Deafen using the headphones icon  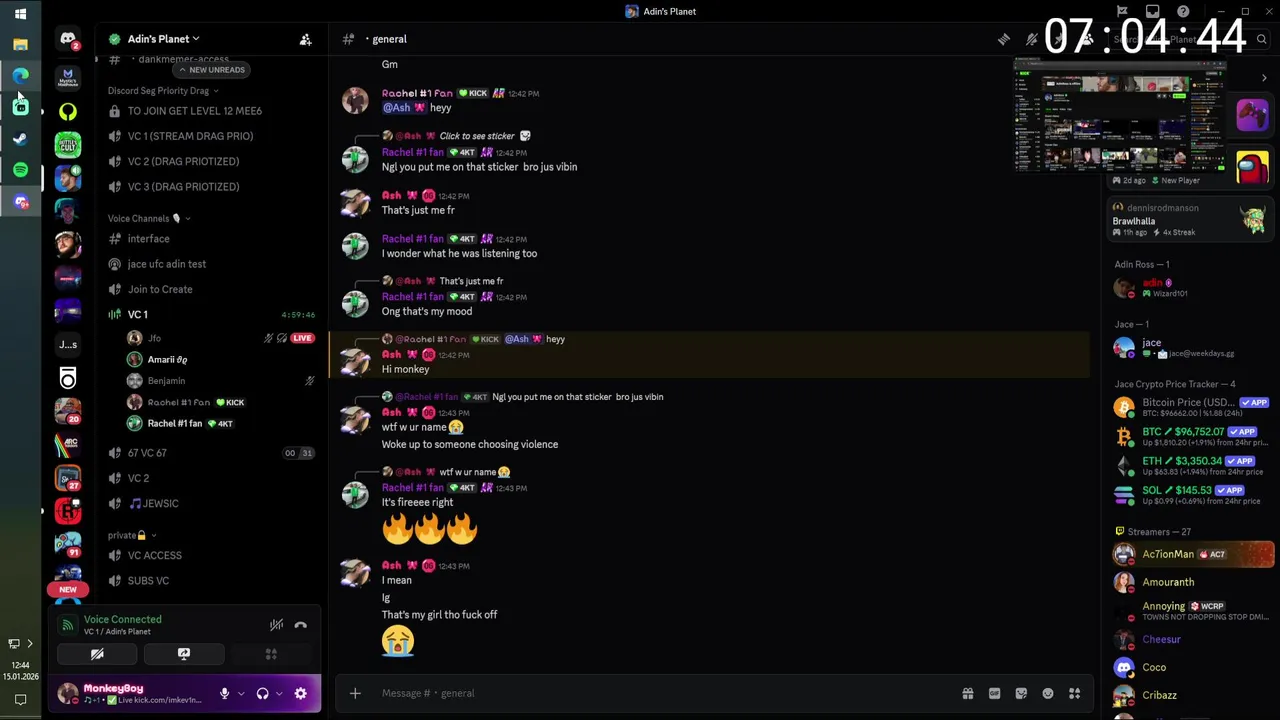tap(262, 693)
